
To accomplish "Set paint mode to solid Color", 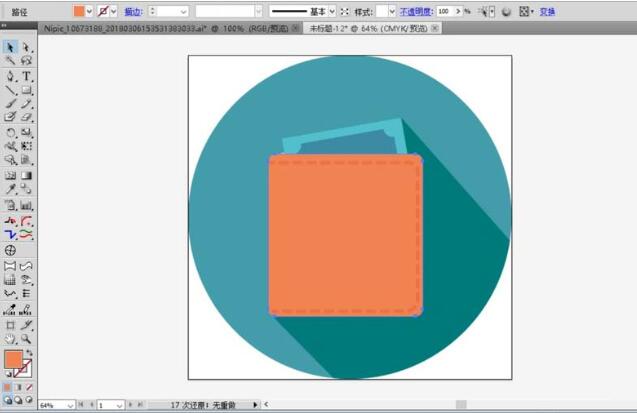I will (8, 387).
